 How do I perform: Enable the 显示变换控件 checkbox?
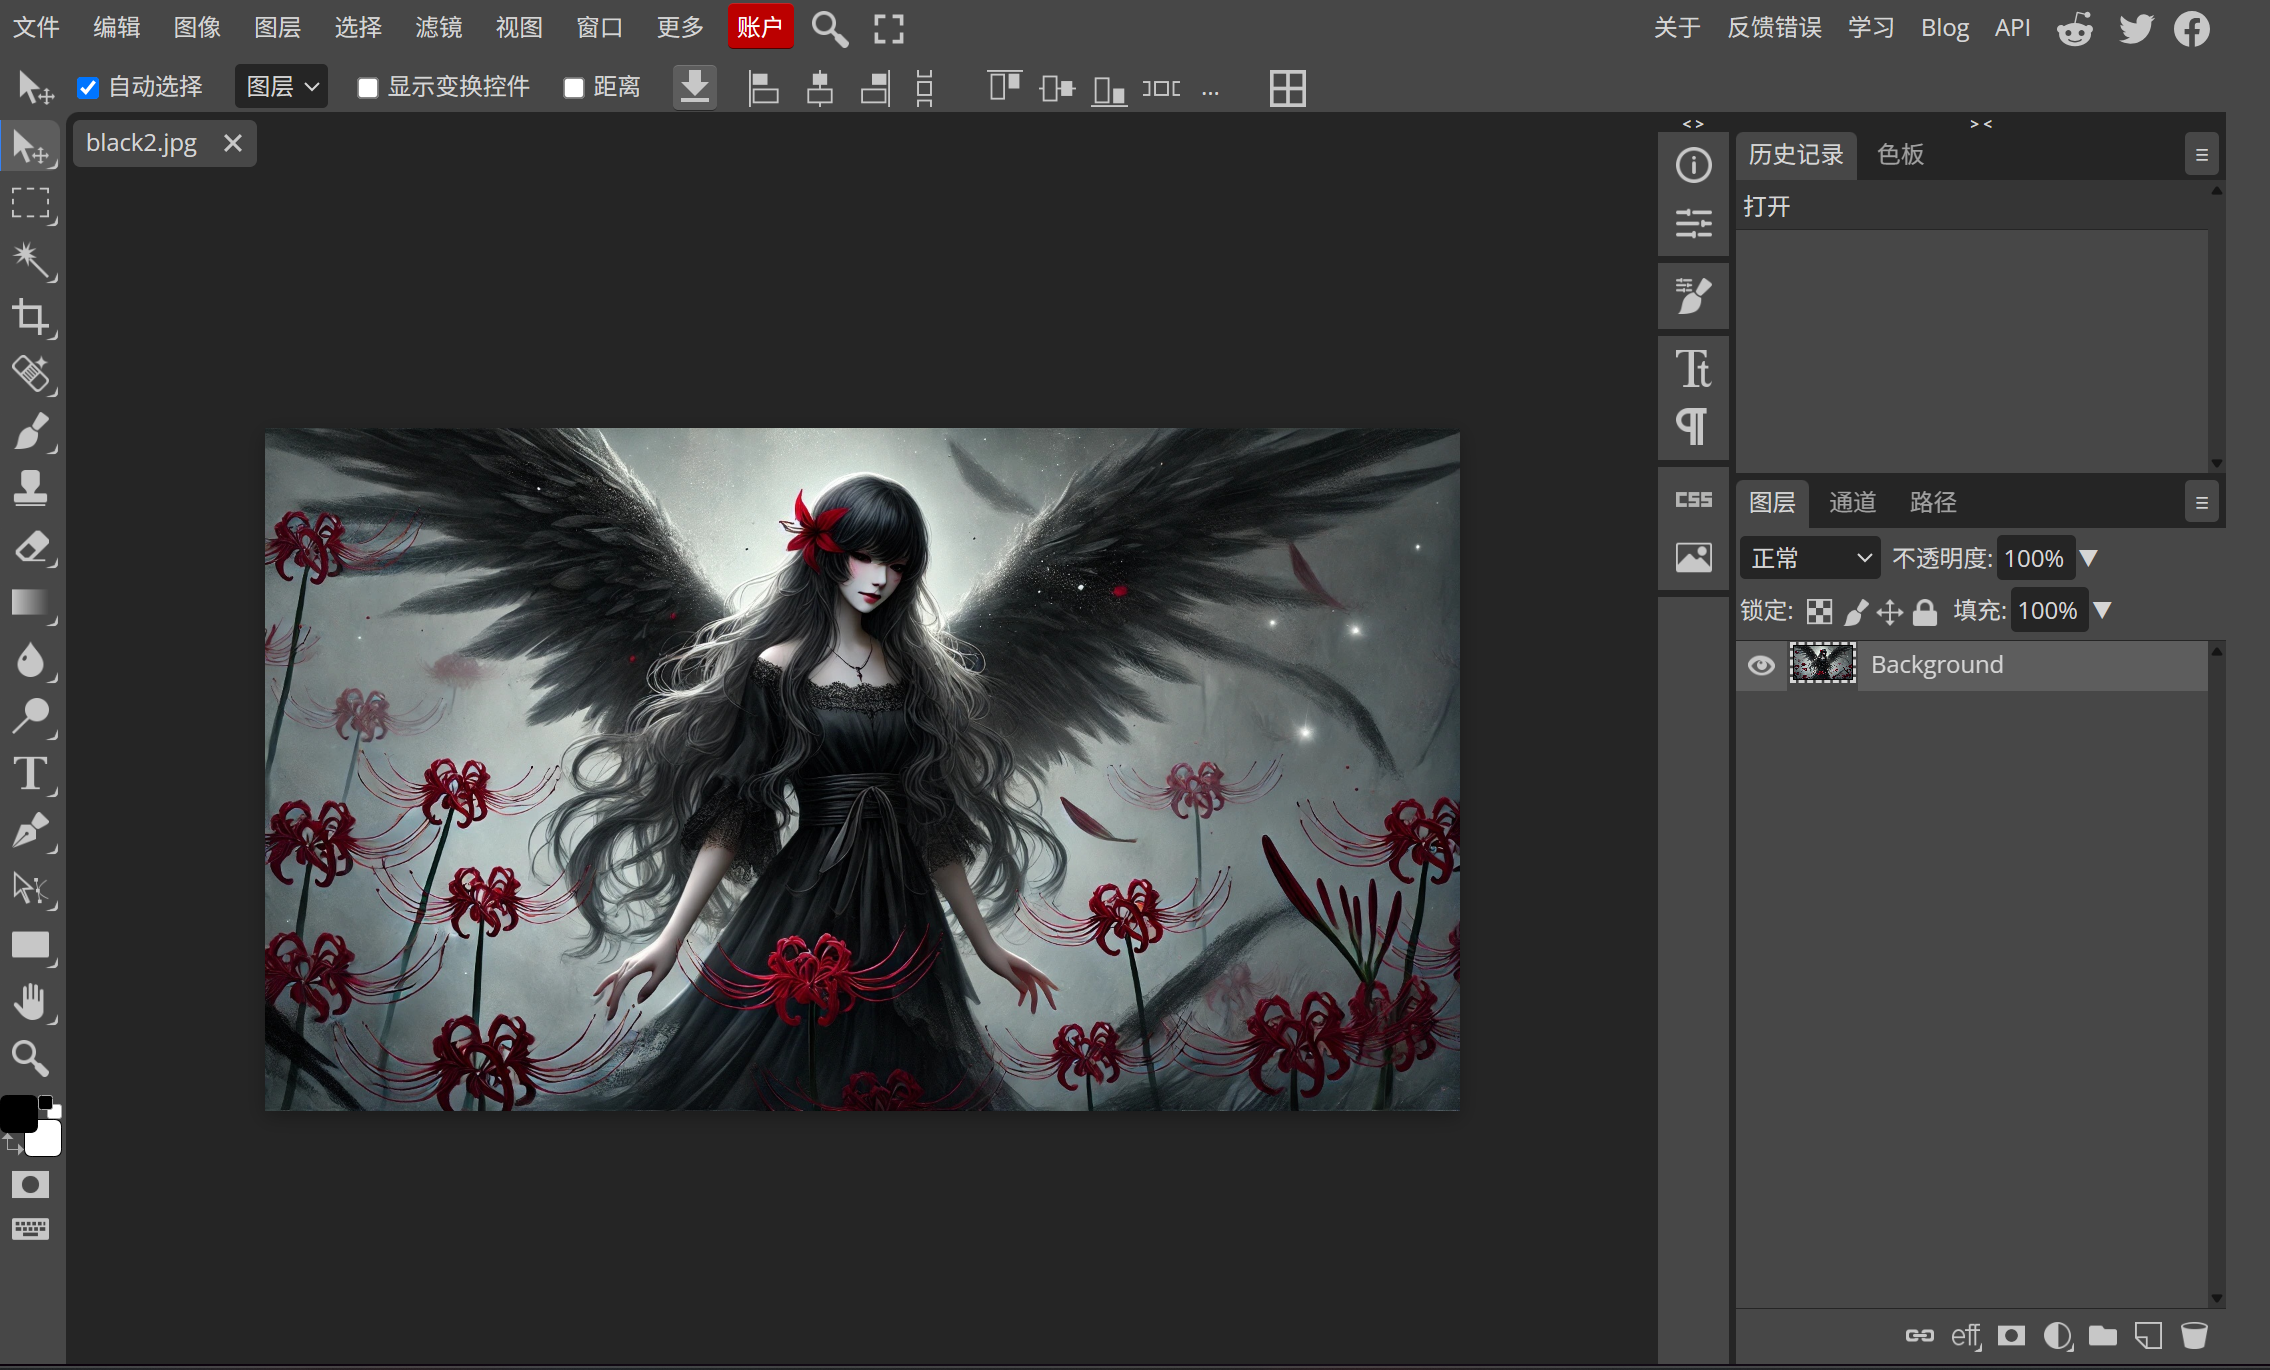[368, 88]
